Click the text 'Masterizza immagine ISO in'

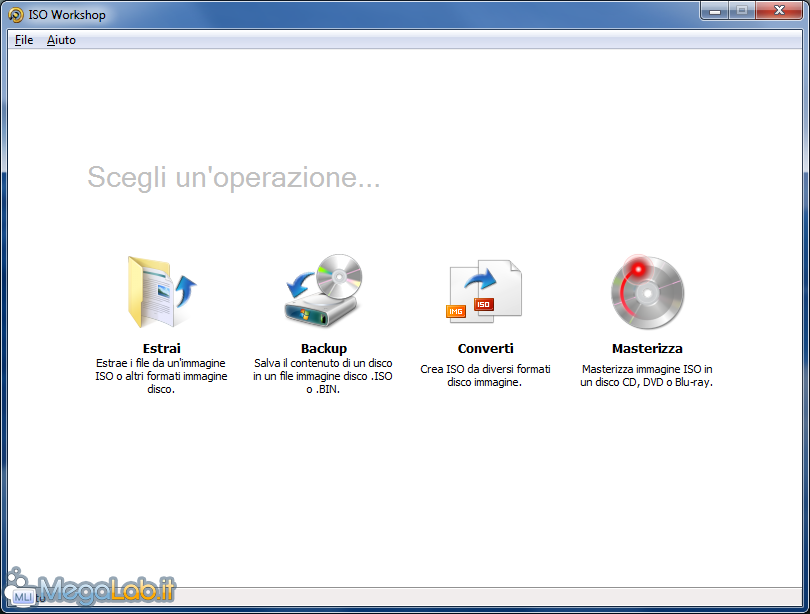point(647,369)
